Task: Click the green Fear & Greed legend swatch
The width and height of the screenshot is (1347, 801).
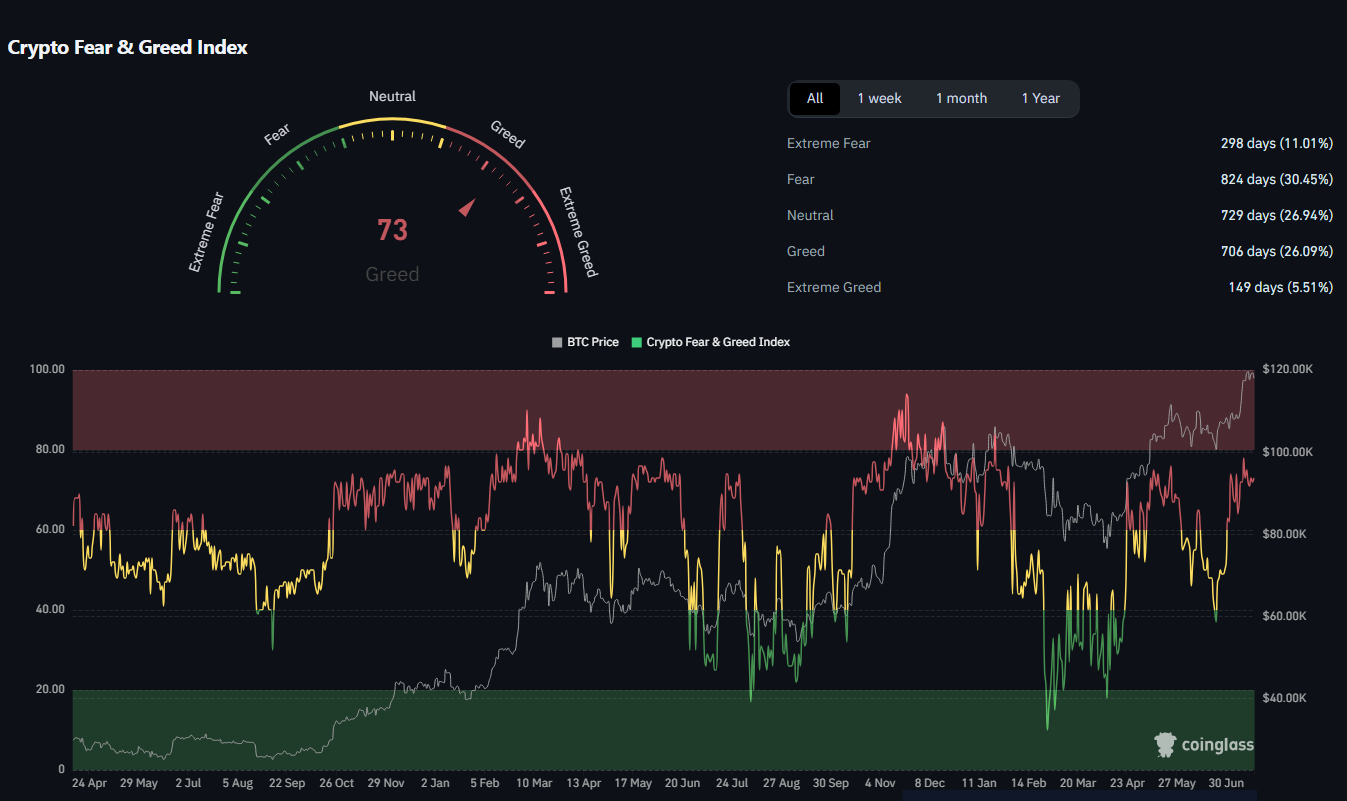Action: point(637,342)
